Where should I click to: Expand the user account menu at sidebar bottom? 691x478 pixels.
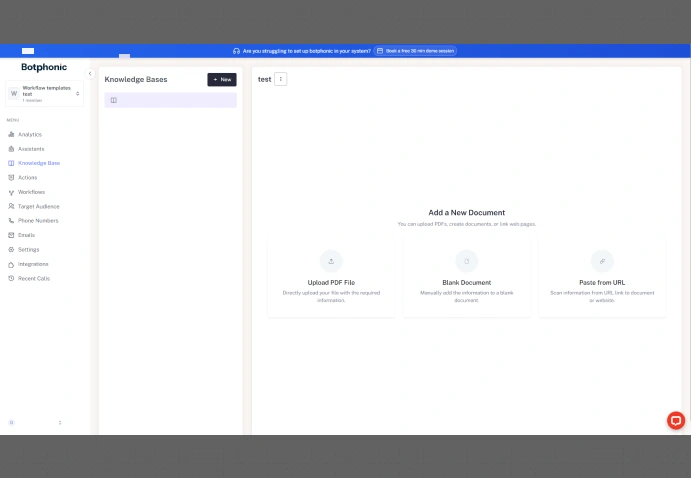[60, 423]
